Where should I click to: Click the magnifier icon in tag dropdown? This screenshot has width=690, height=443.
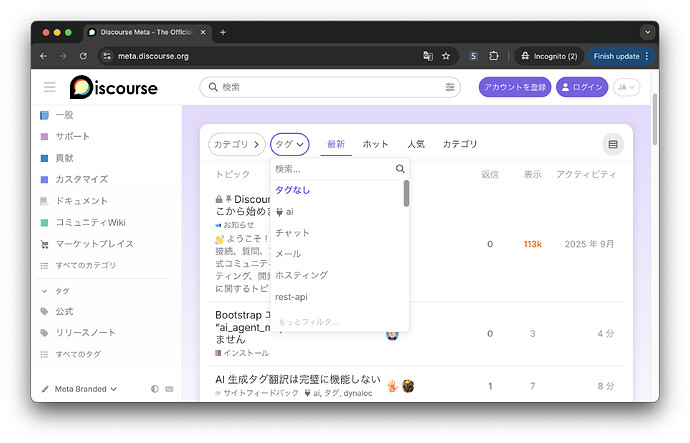[400, 169]
